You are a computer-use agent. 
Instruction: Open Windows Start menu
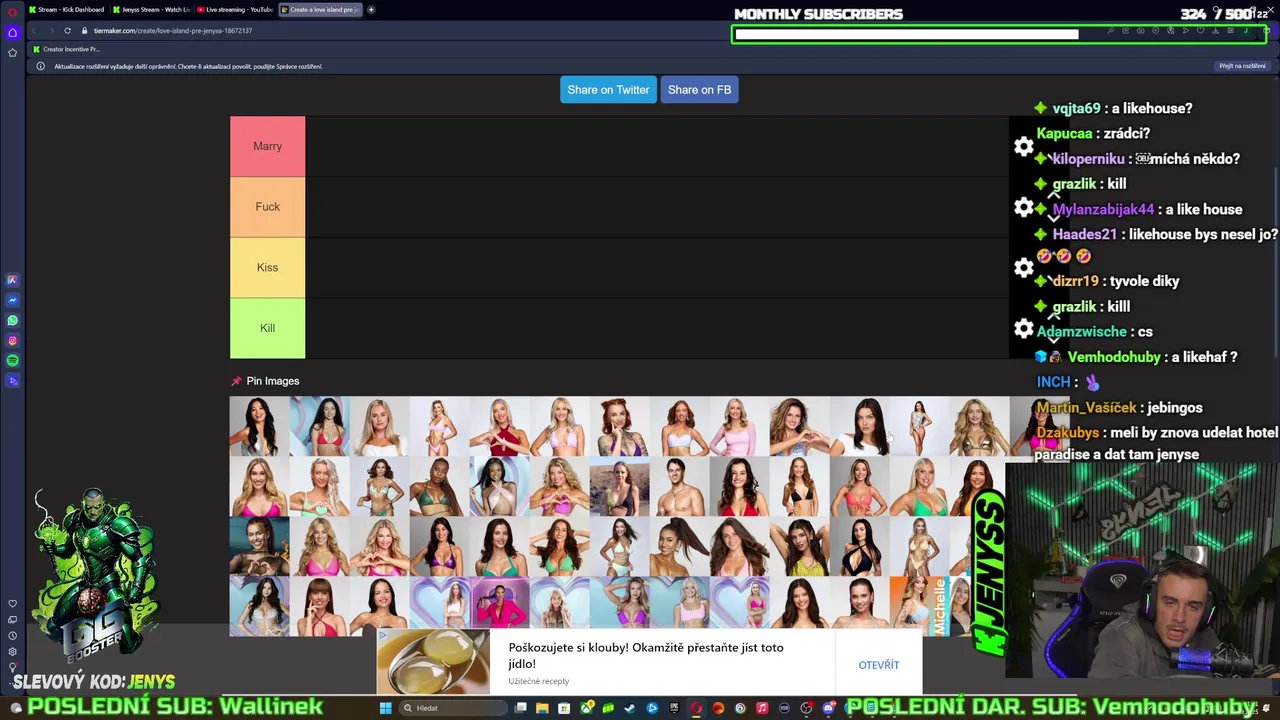[385, 708]
